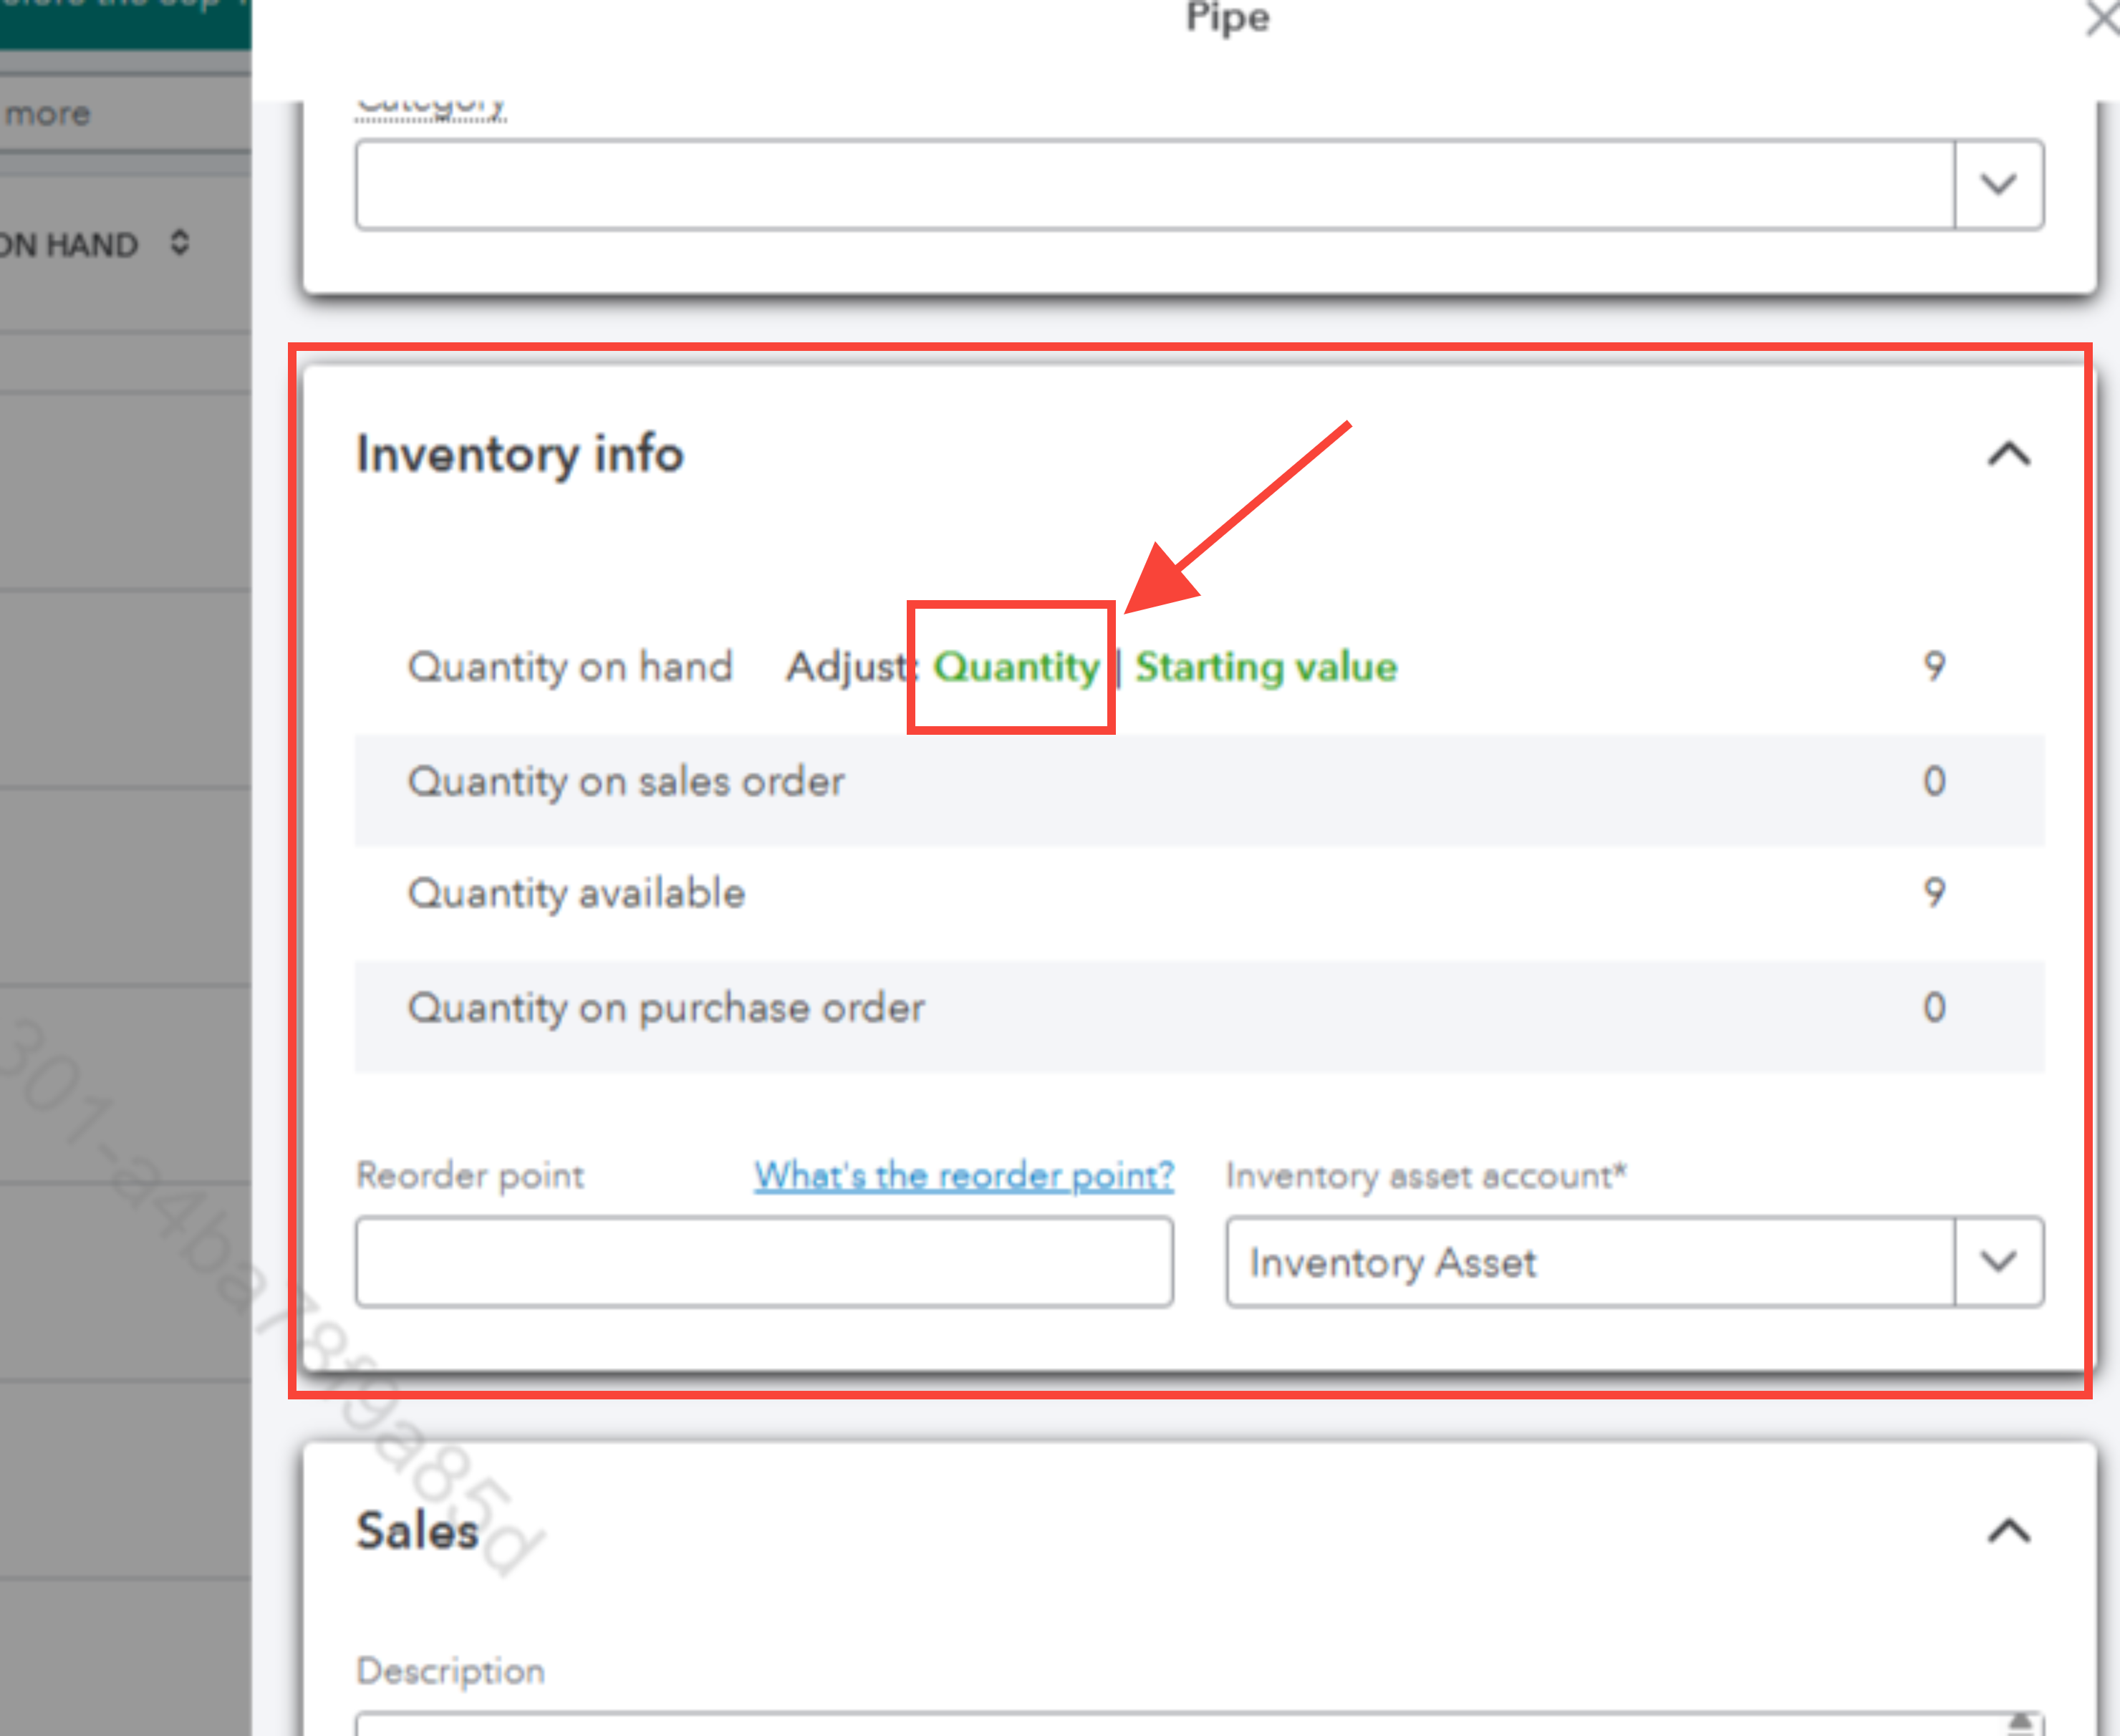Collapse the Sales section chevron

2008,1531
